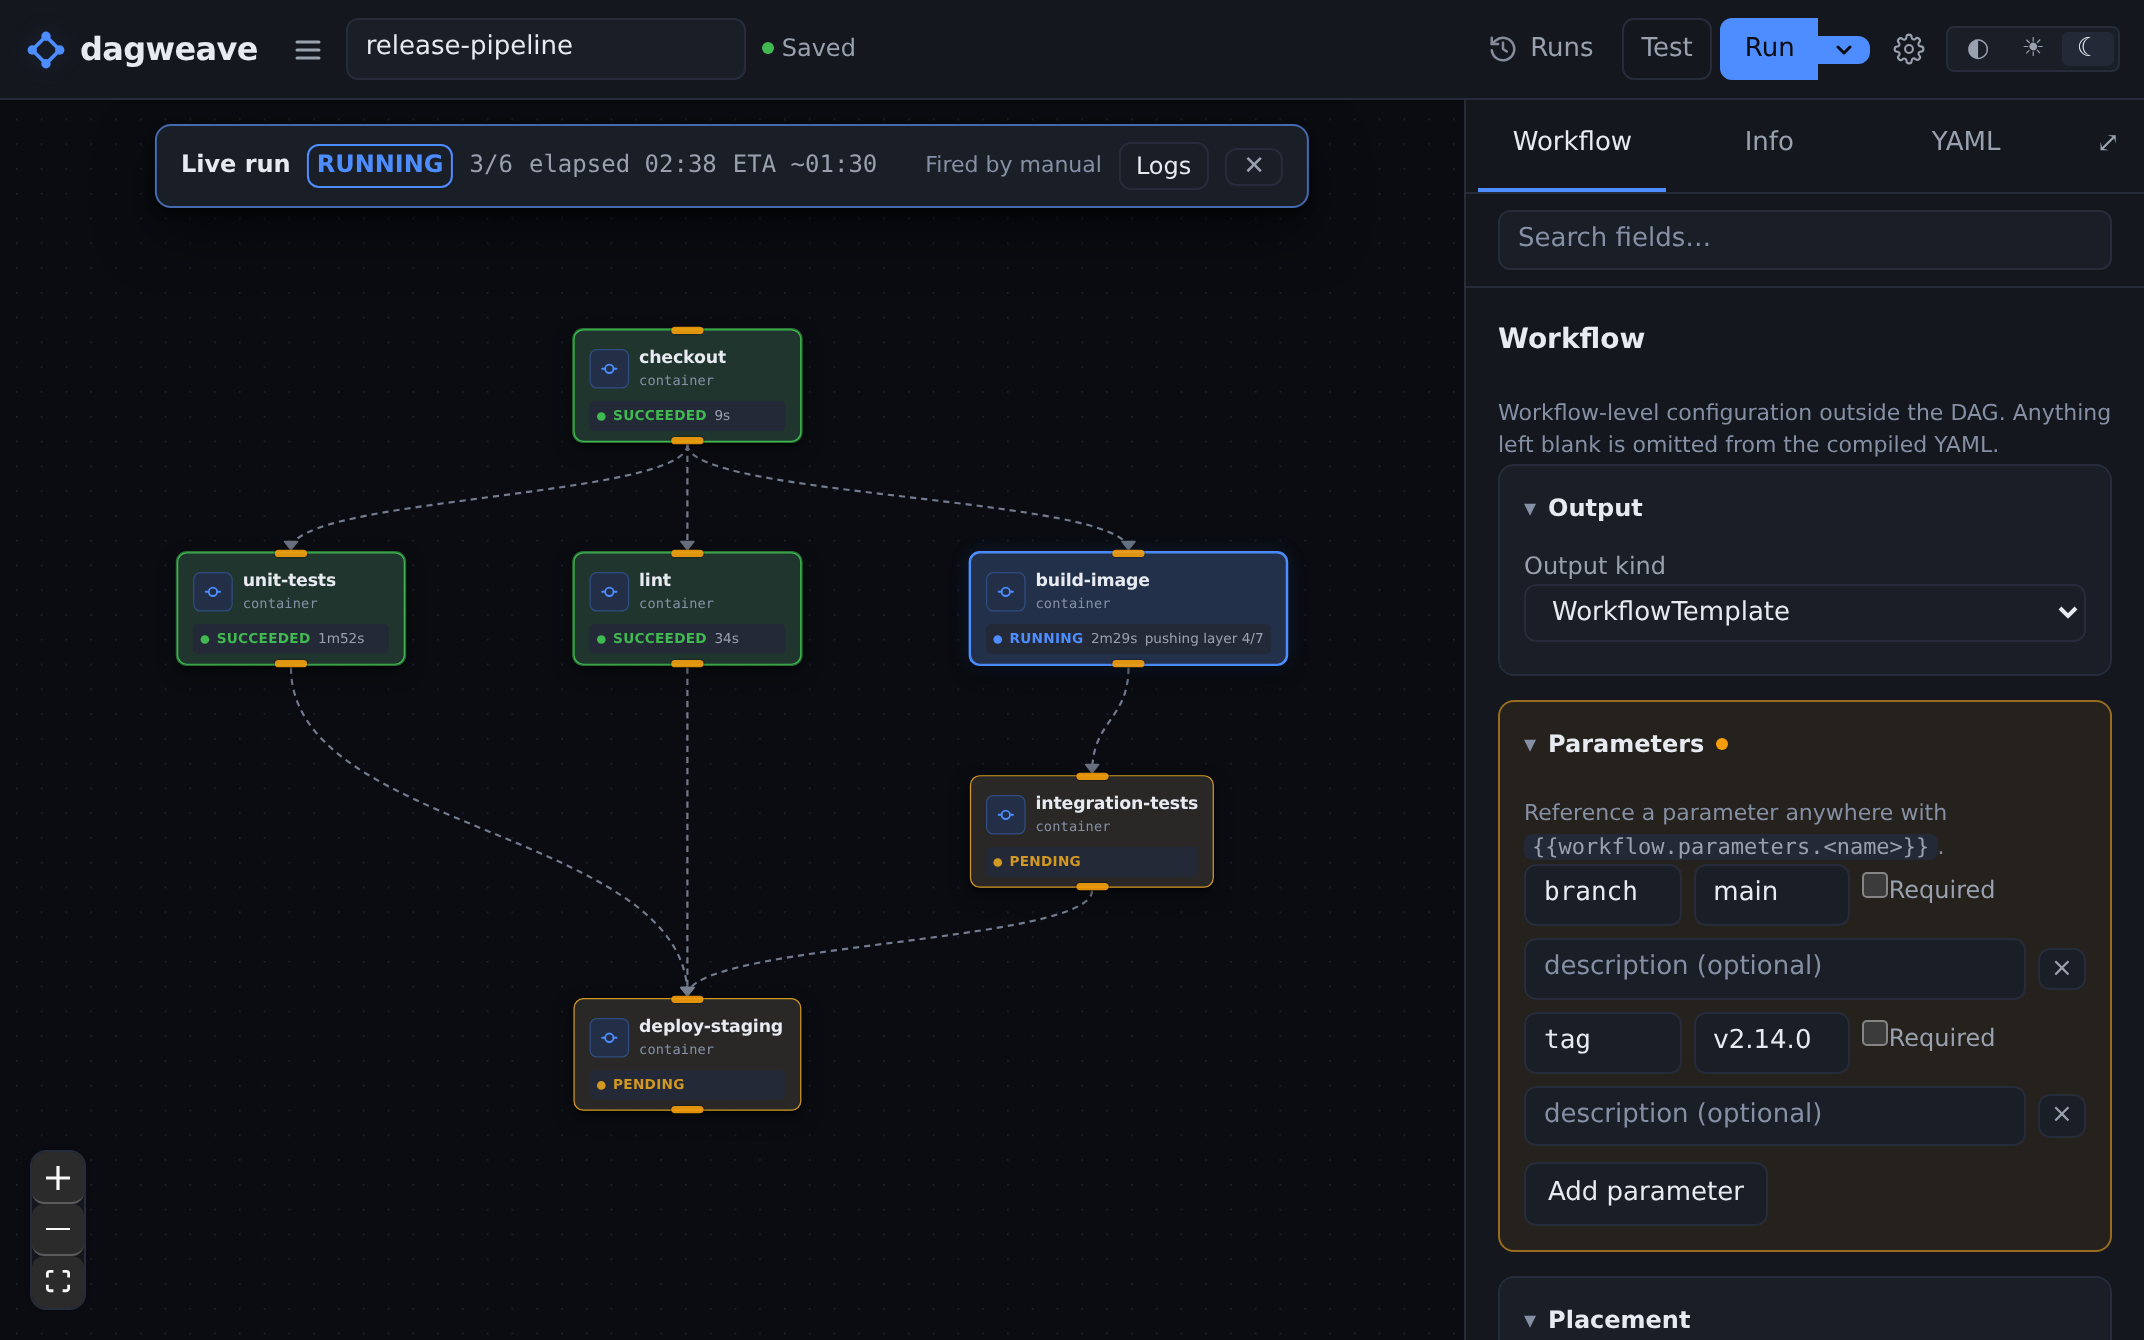Image resolution: width=2144 pixels, height=1340 pixels.
Task: Edit the main default value field
Action: pyautogui.click(x=1771, y=893)
